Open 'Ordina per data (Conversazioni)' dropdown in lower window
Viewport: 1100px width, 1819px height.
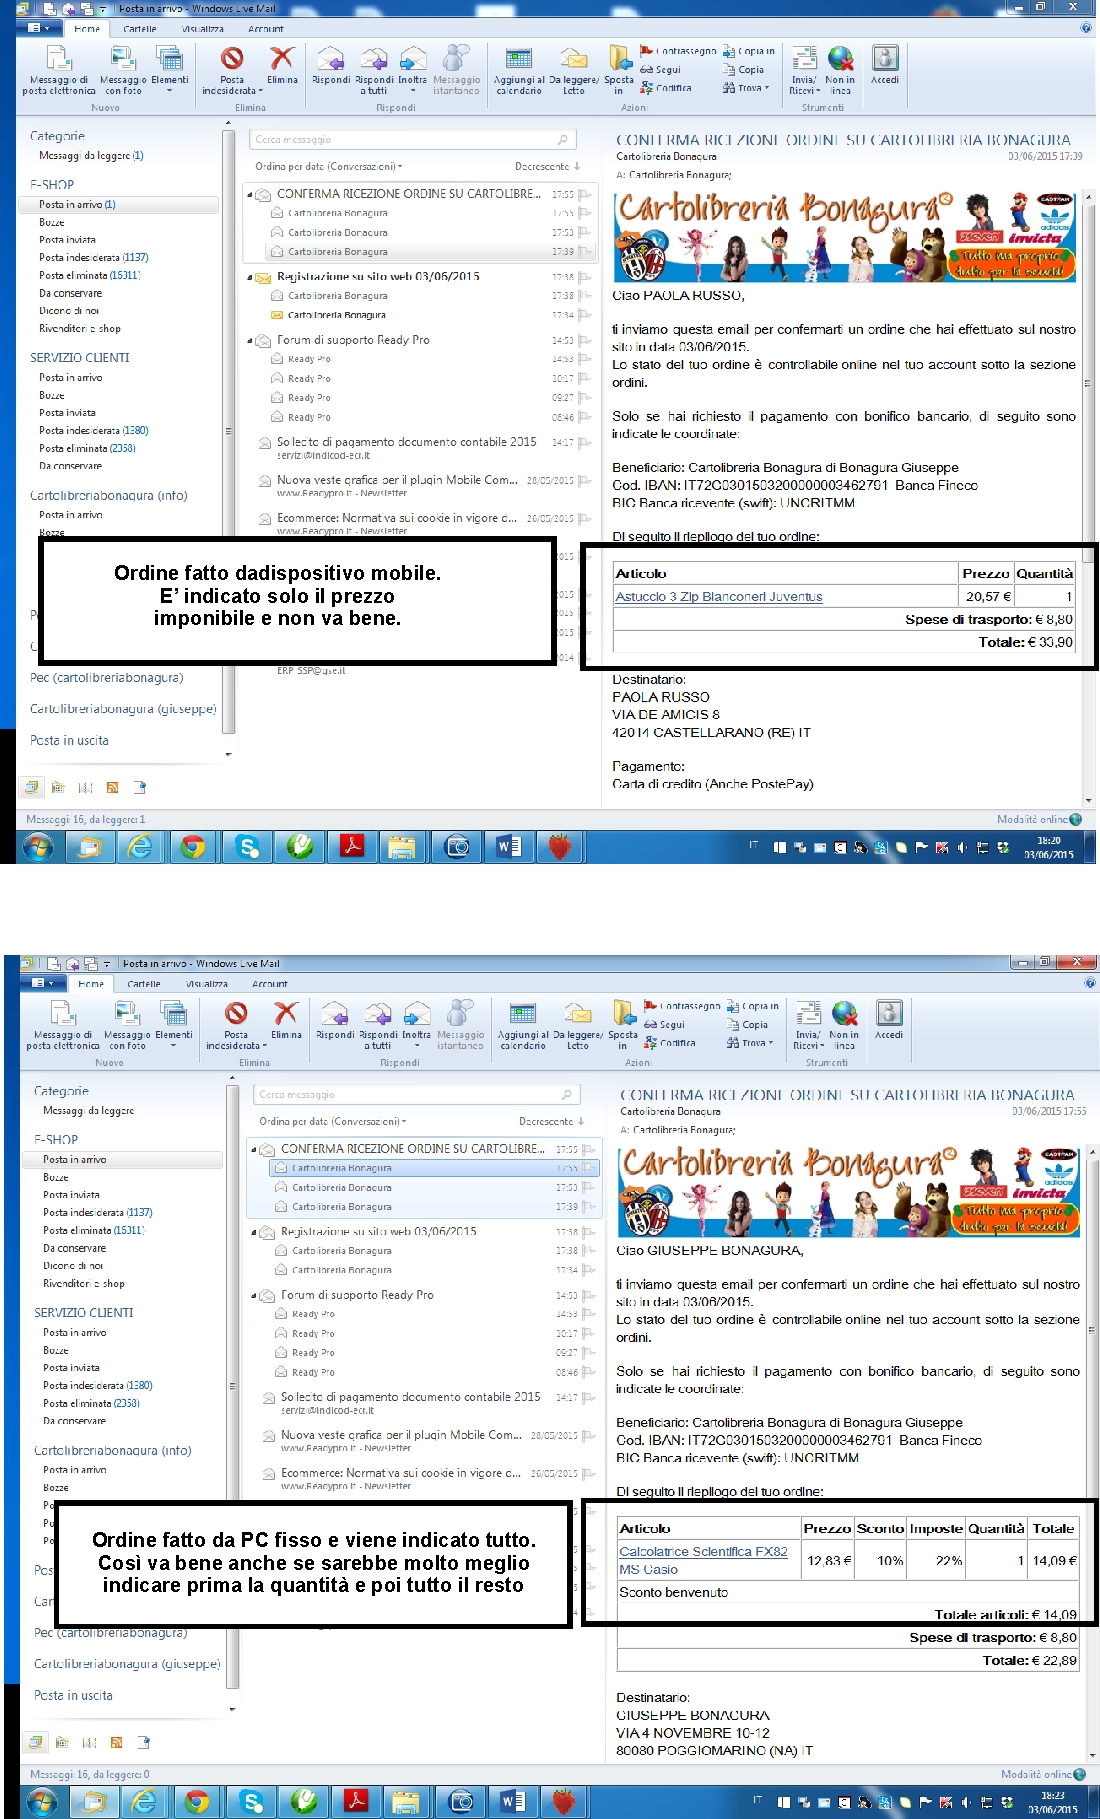click(x=332, y=1122)
